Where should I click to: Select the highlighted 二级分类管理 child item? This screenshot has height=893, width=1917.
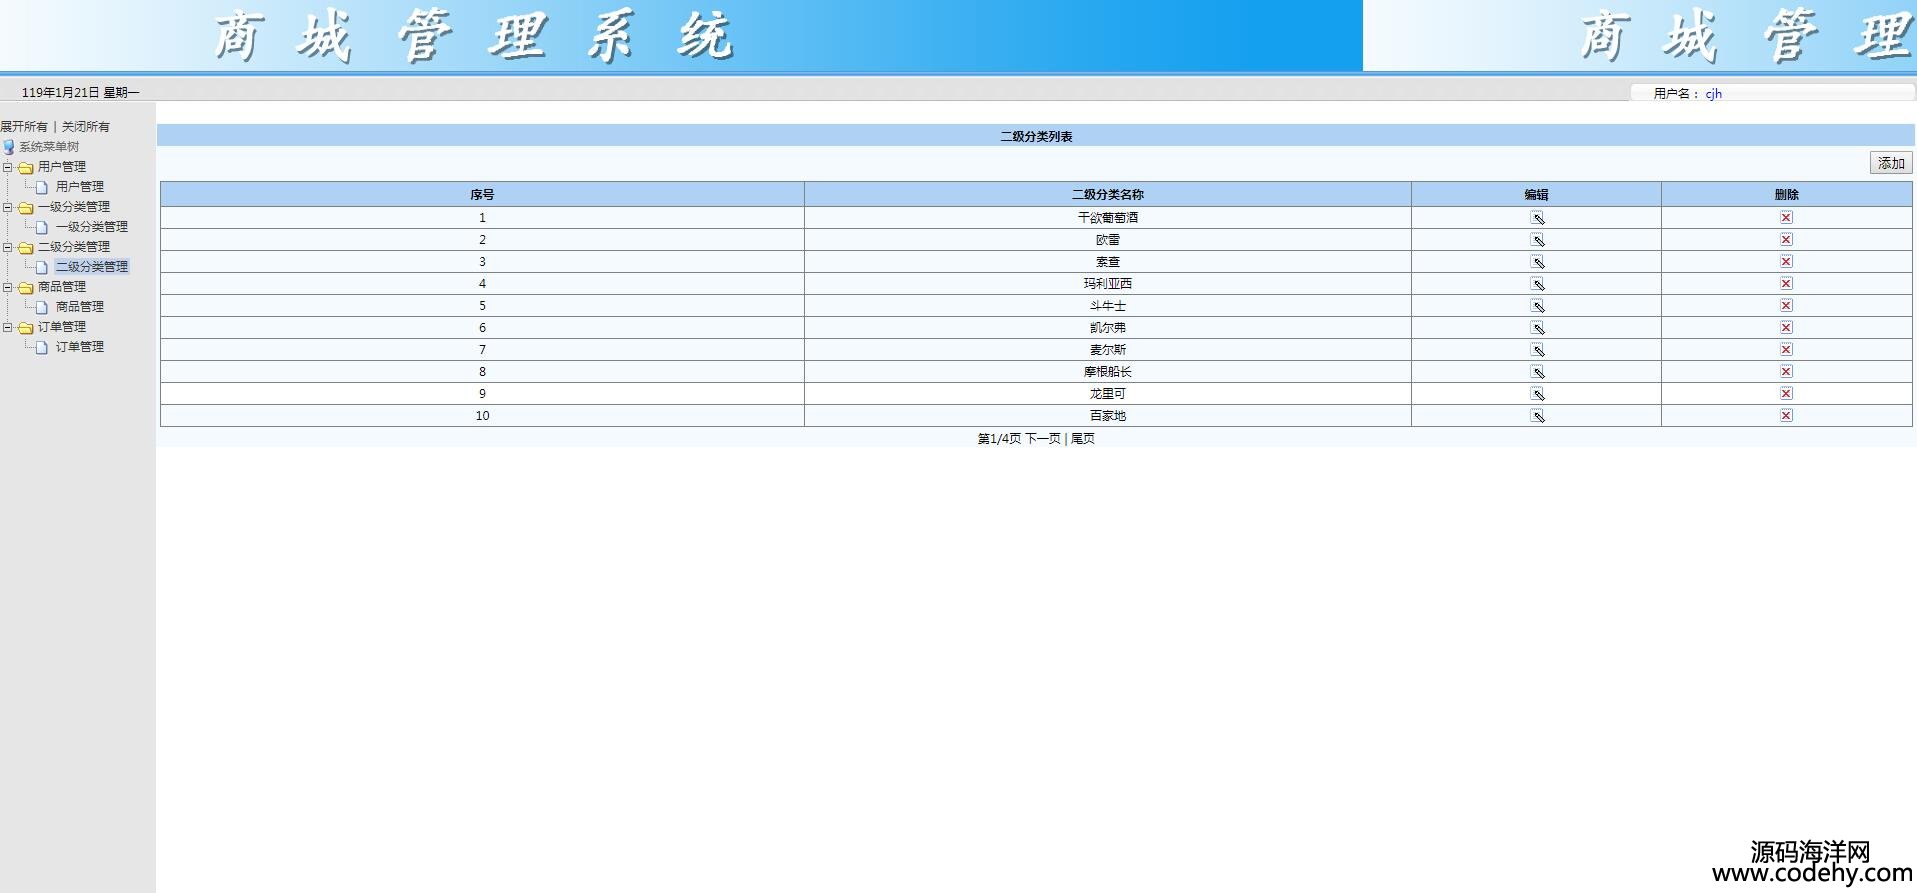(x=92, y=267)
